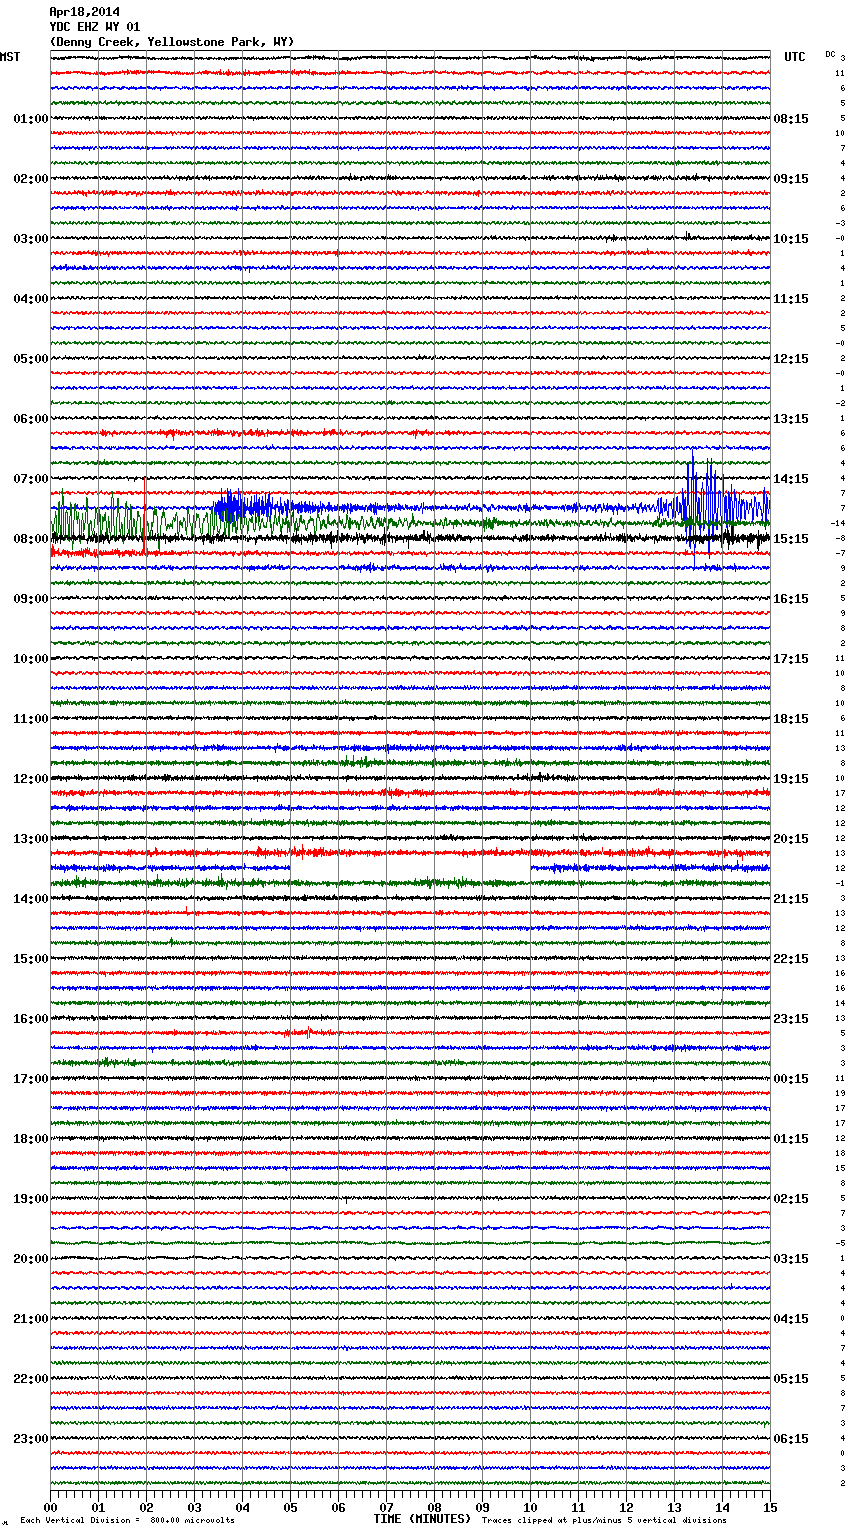850x1534 pixels.
Task: Click minute tick '15' on bottom axis
Action: (770, 1507)
